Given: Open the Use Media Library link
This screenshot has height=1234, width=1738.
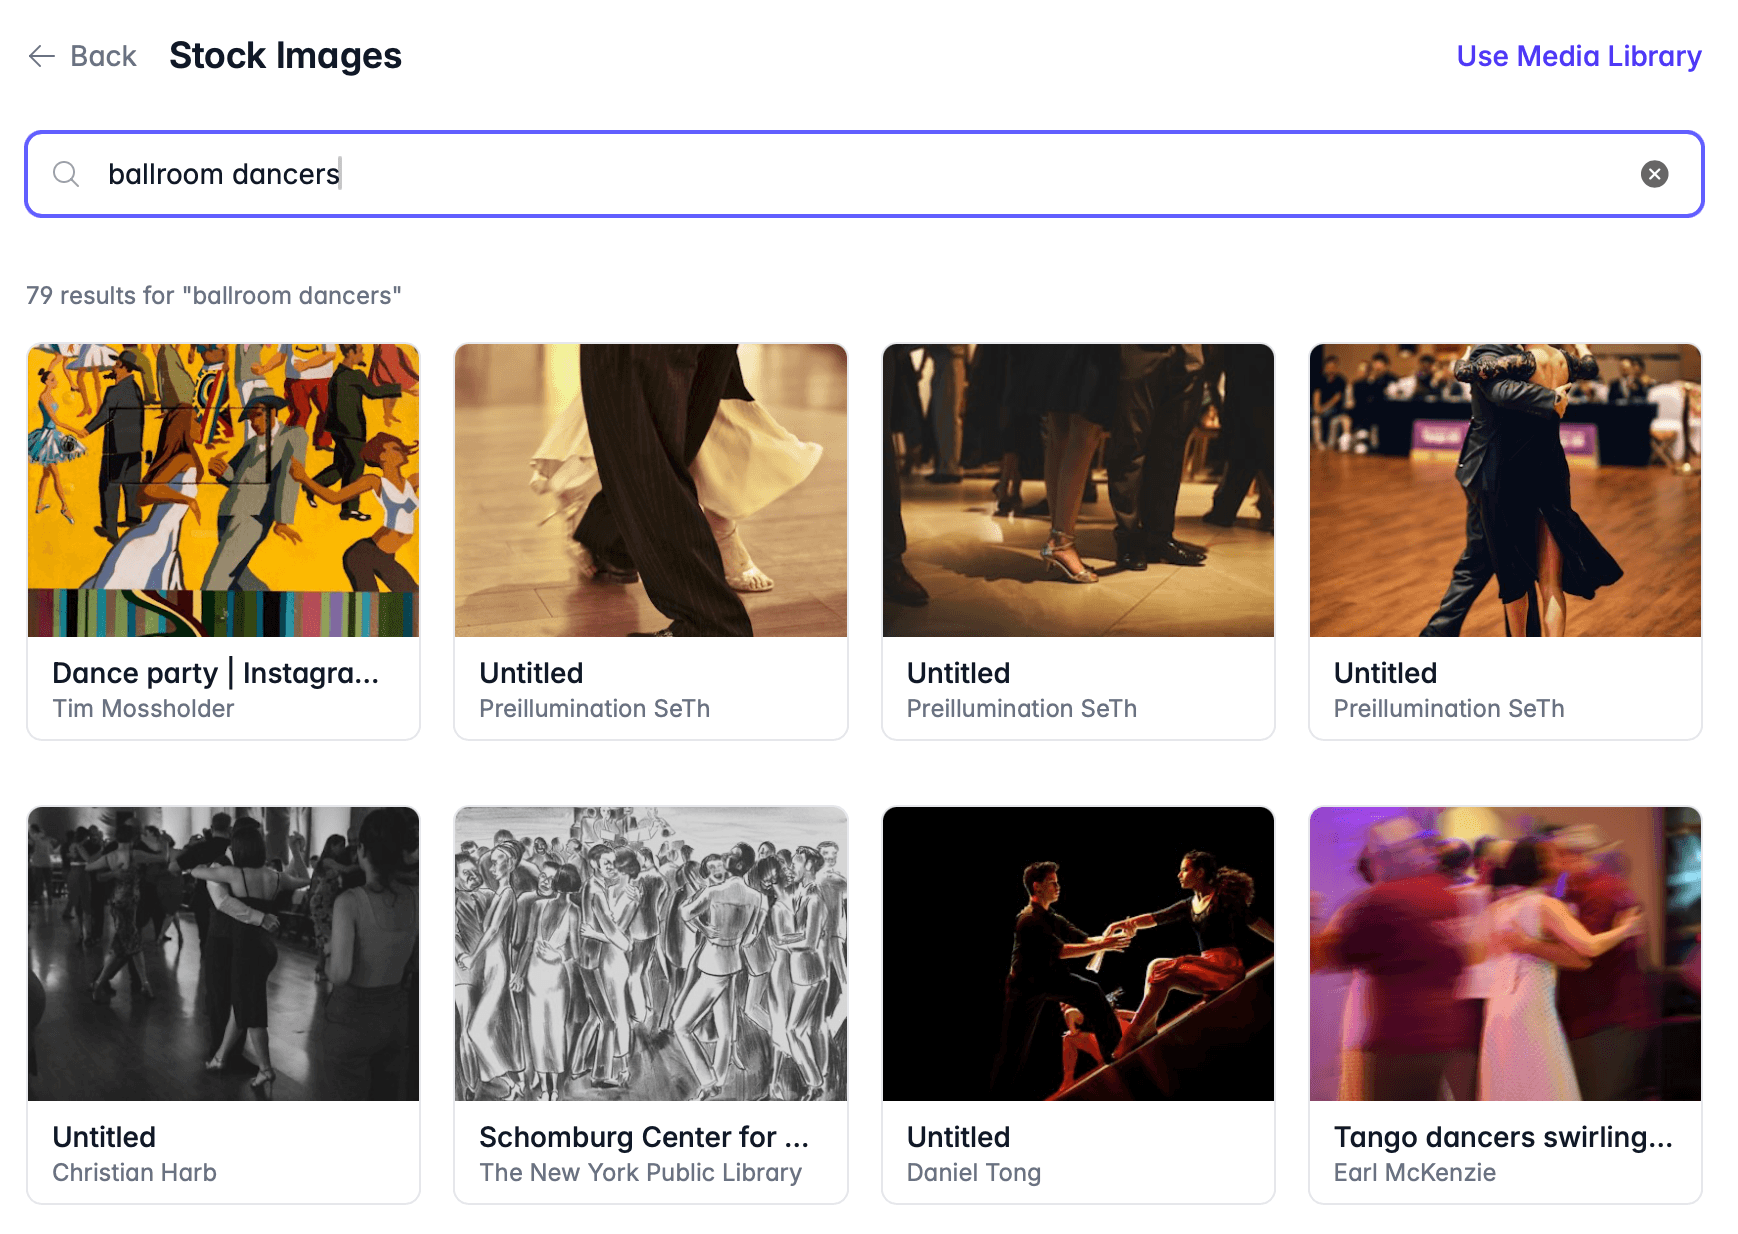Looking at the screenshot, I should [1578, 56].
